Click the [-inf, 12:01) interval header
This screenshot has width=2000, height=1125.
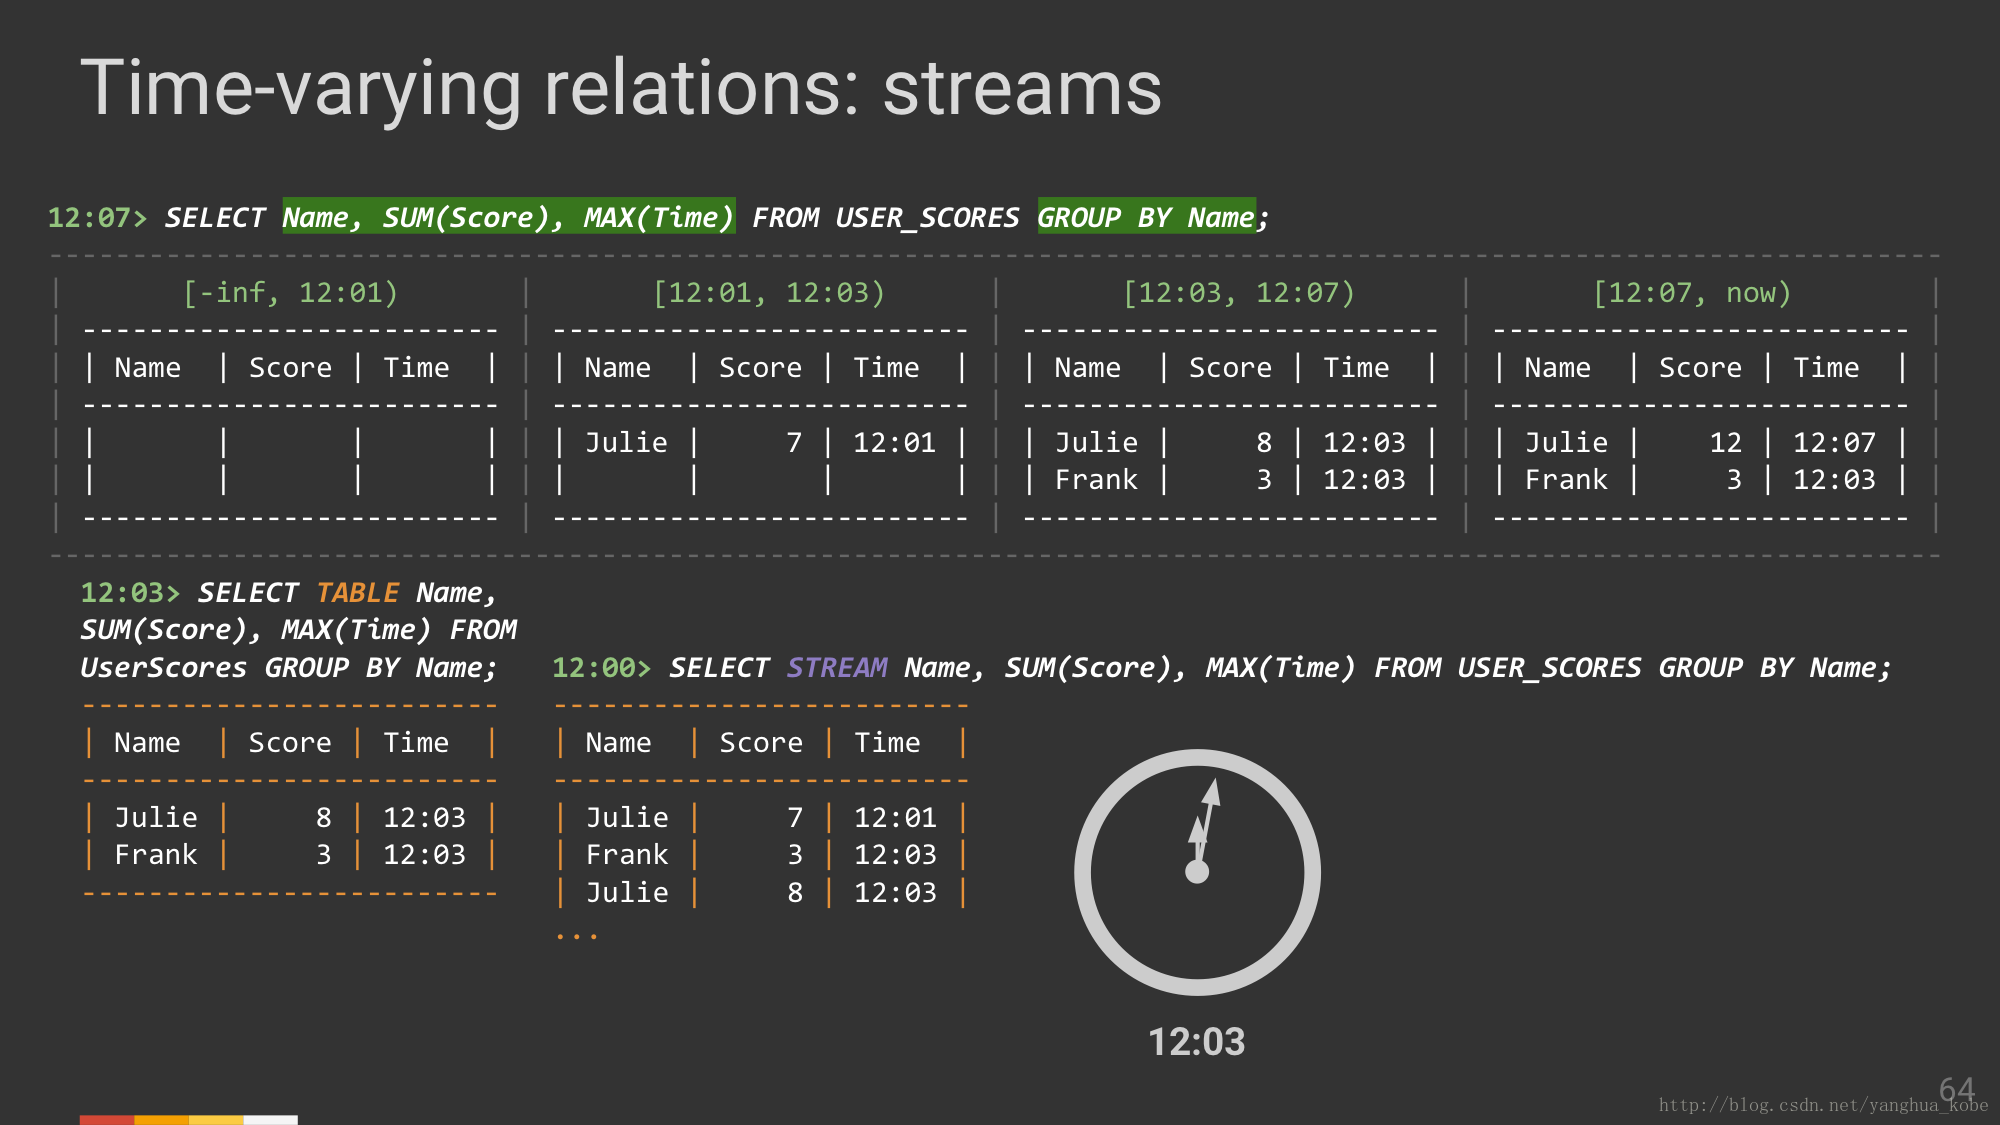[x=290, y=293]
